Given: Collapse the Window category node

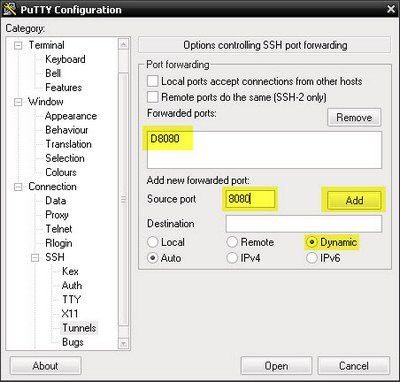Looking at the screenshot, I should coord(18,102).
